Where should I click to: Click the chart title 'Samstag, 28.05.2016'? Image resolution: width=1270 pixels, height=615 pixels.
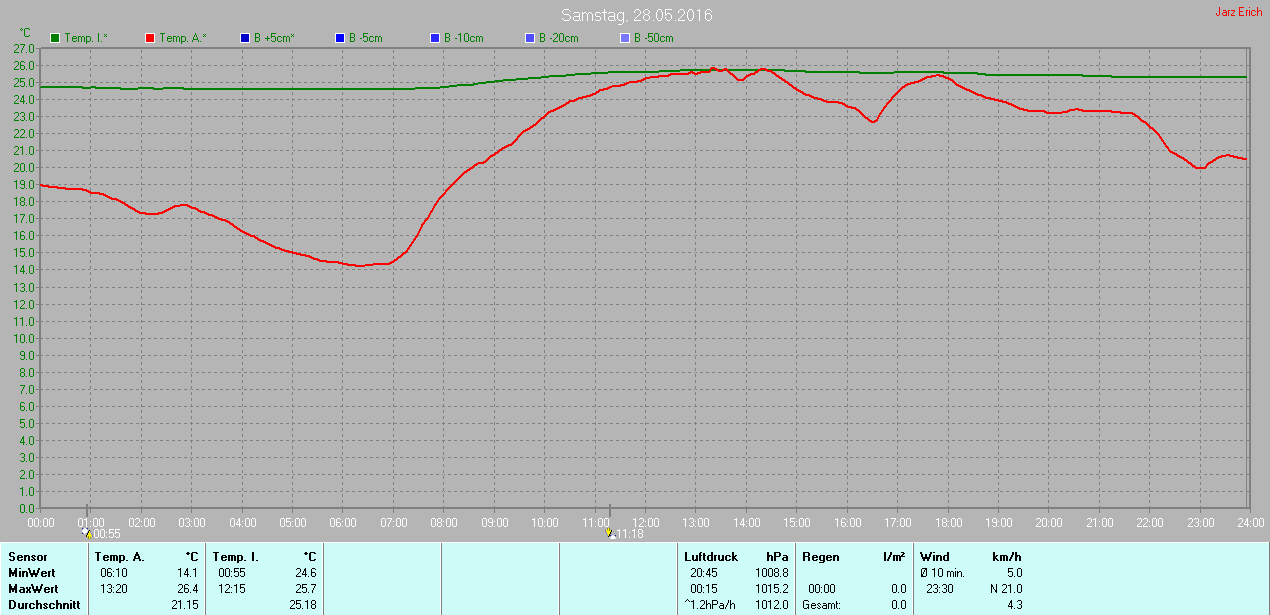coord(637,15)
